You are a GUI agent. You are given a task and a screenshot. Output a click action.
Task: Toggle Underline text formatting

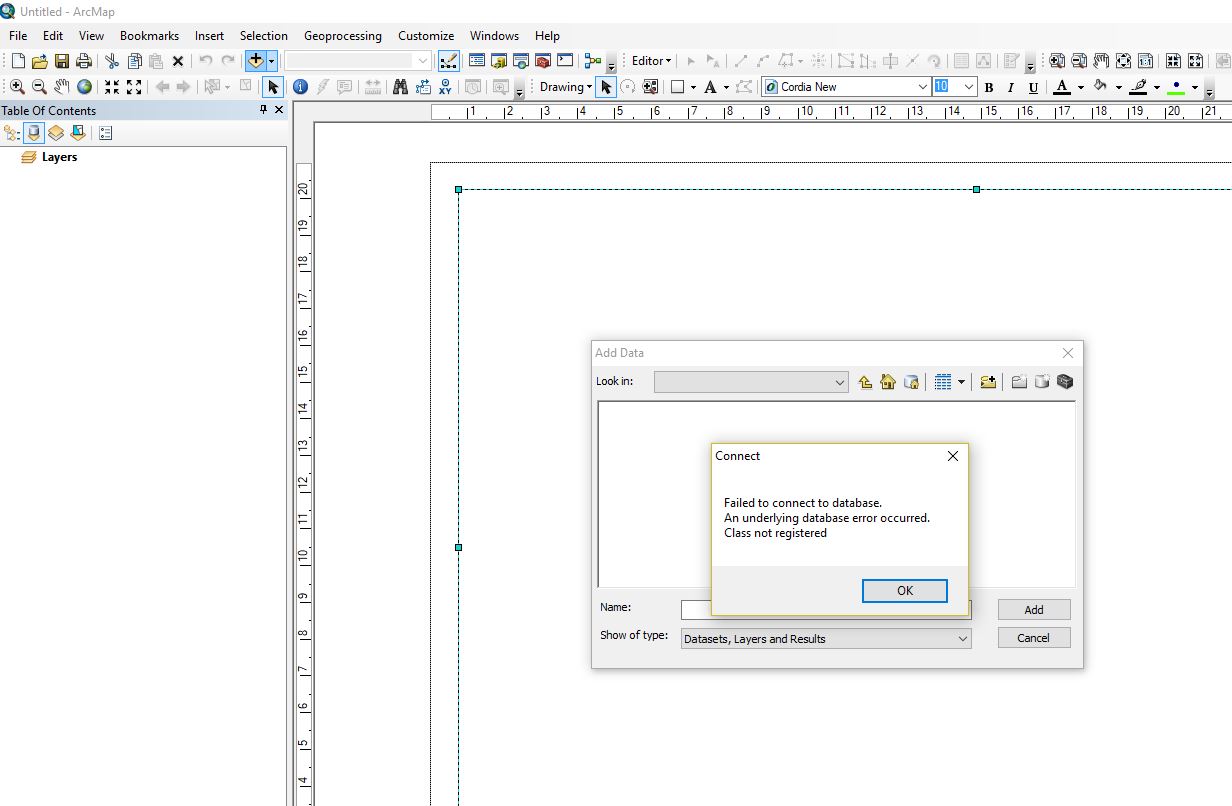tap(1033, 87)
